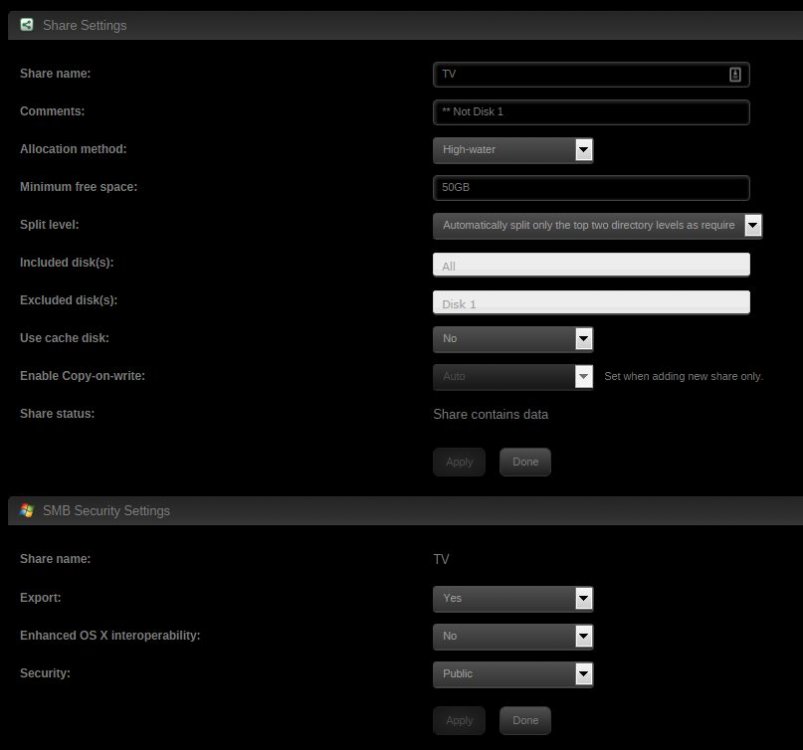
Task: Open the Split level dropdown
Action: tap(598, 226)
